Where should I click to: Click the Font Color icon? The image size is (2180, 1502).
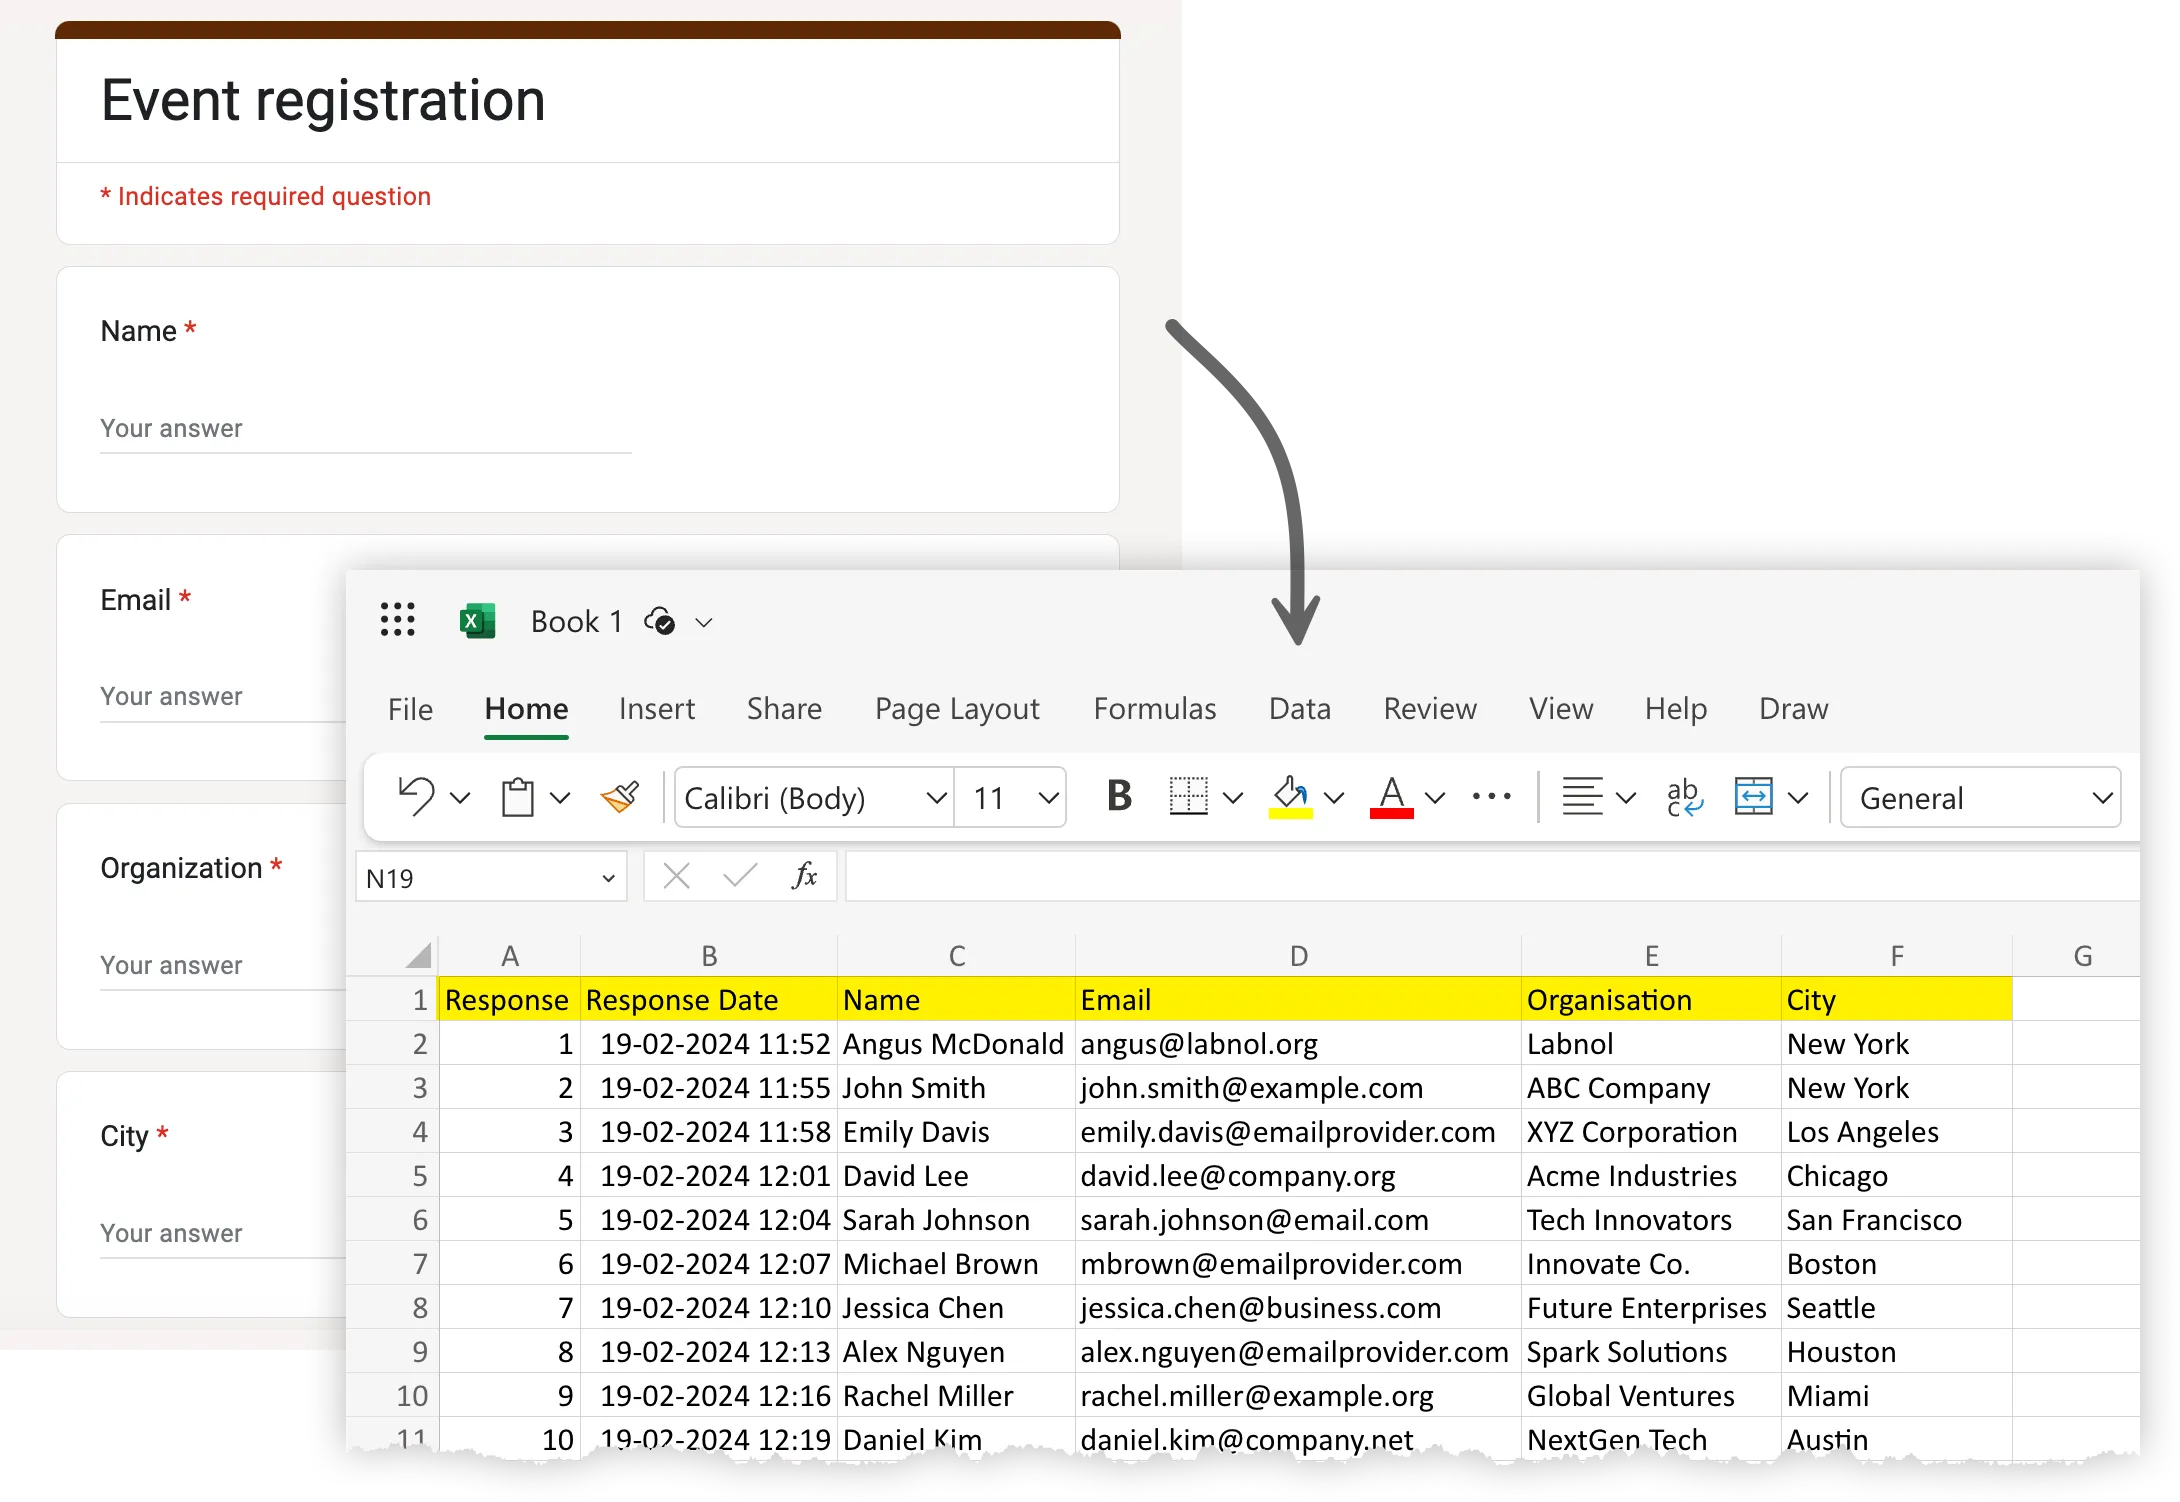(1391, 793)
